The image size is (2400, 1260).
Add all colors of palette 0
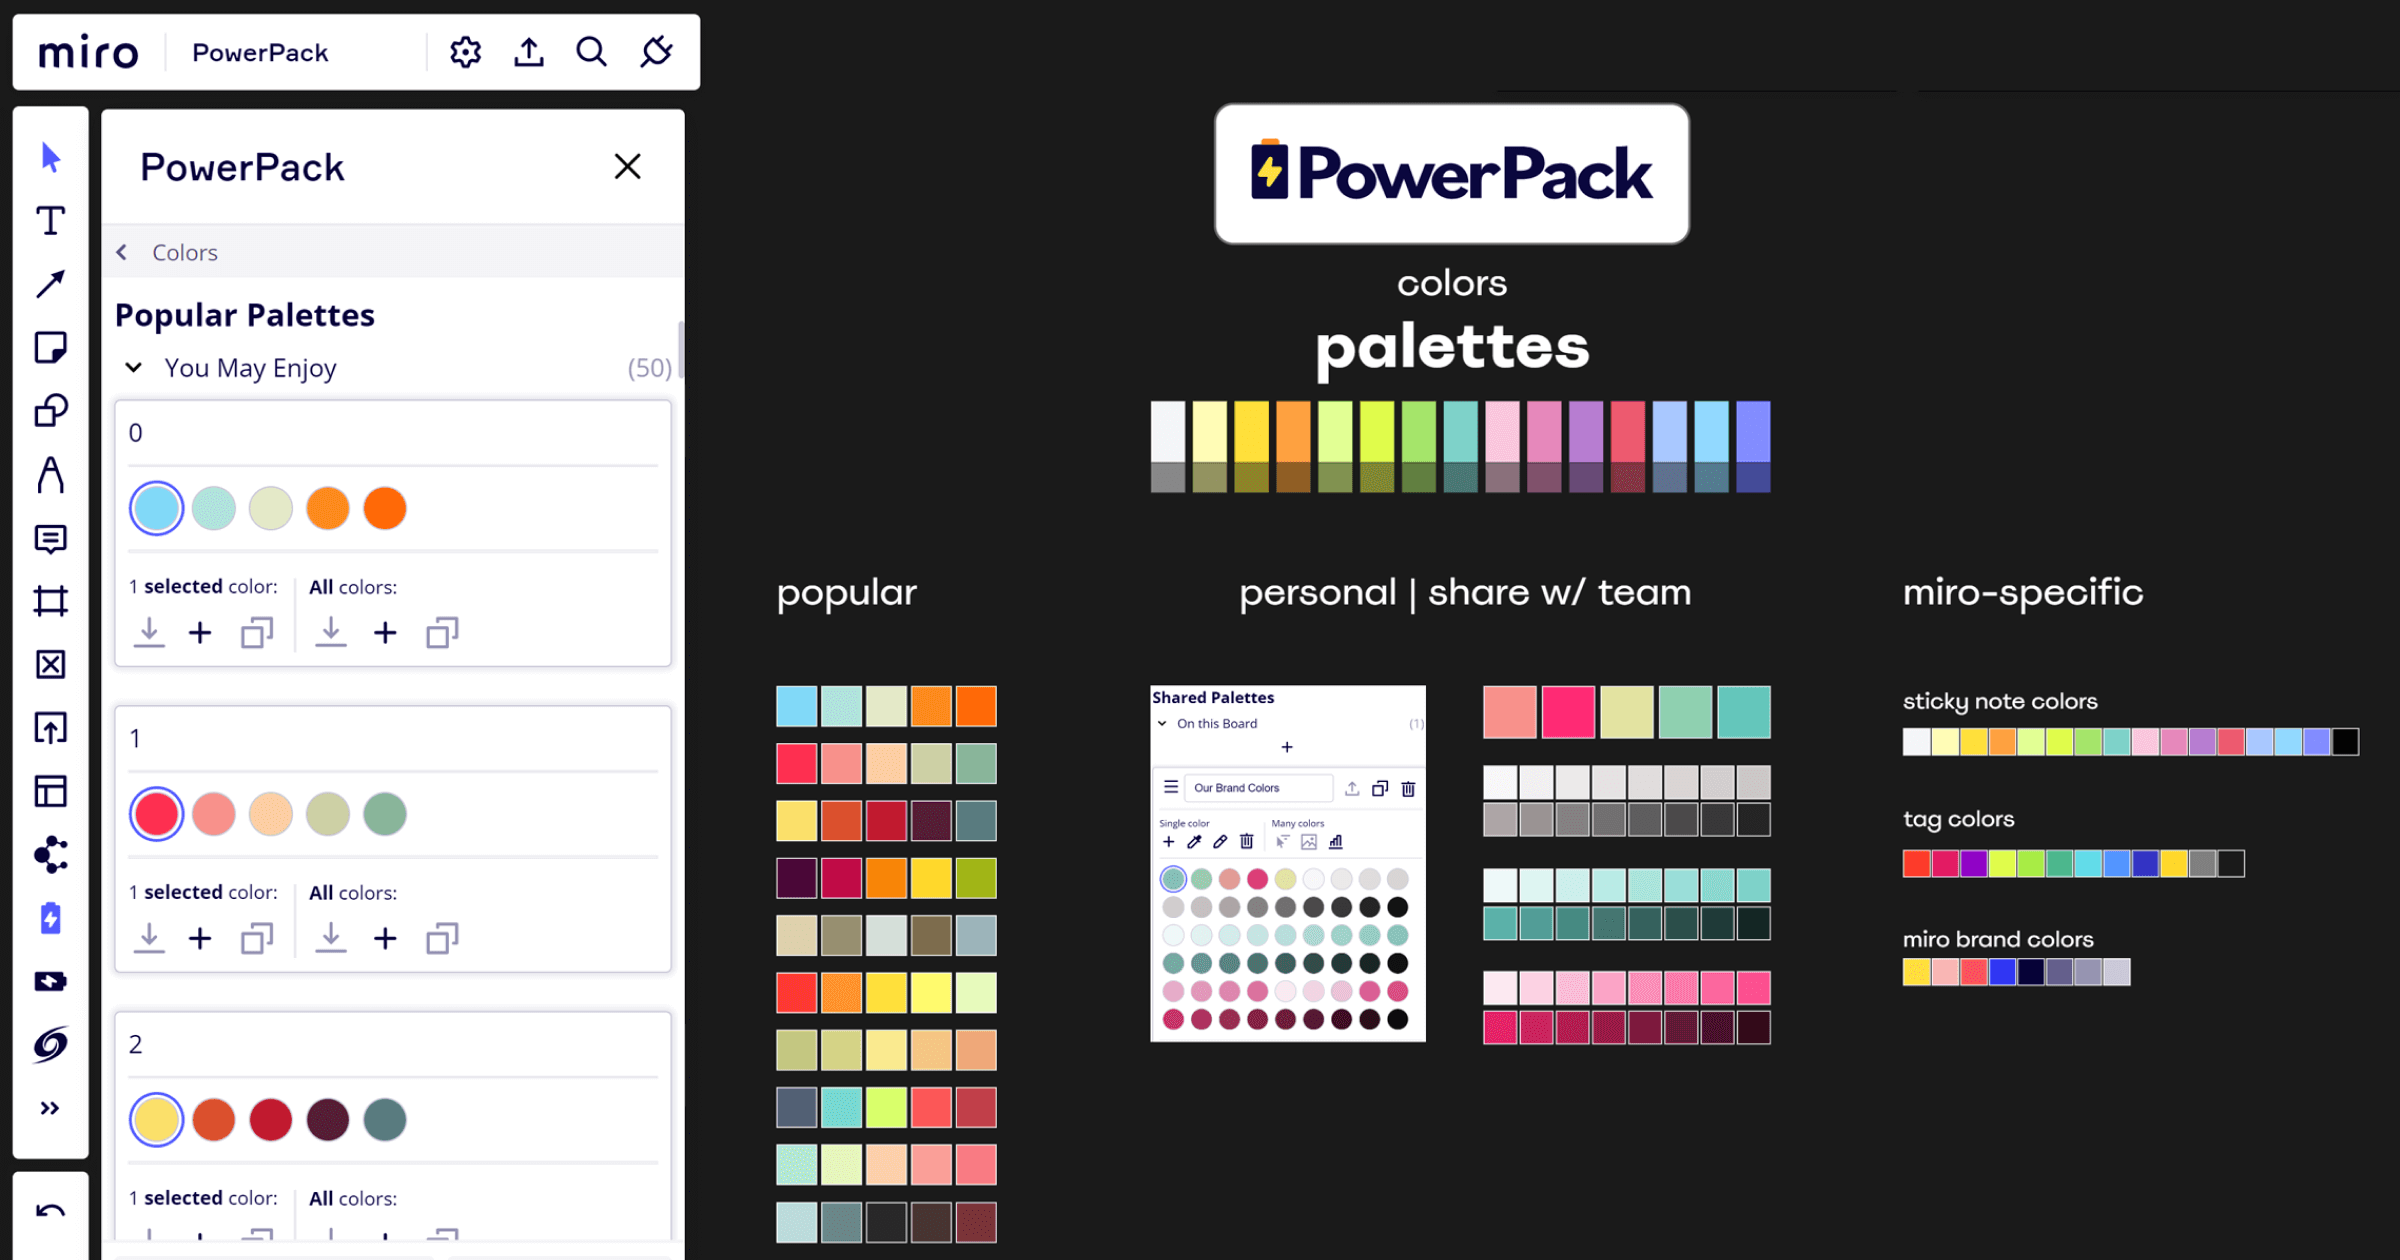click(385, 632)
